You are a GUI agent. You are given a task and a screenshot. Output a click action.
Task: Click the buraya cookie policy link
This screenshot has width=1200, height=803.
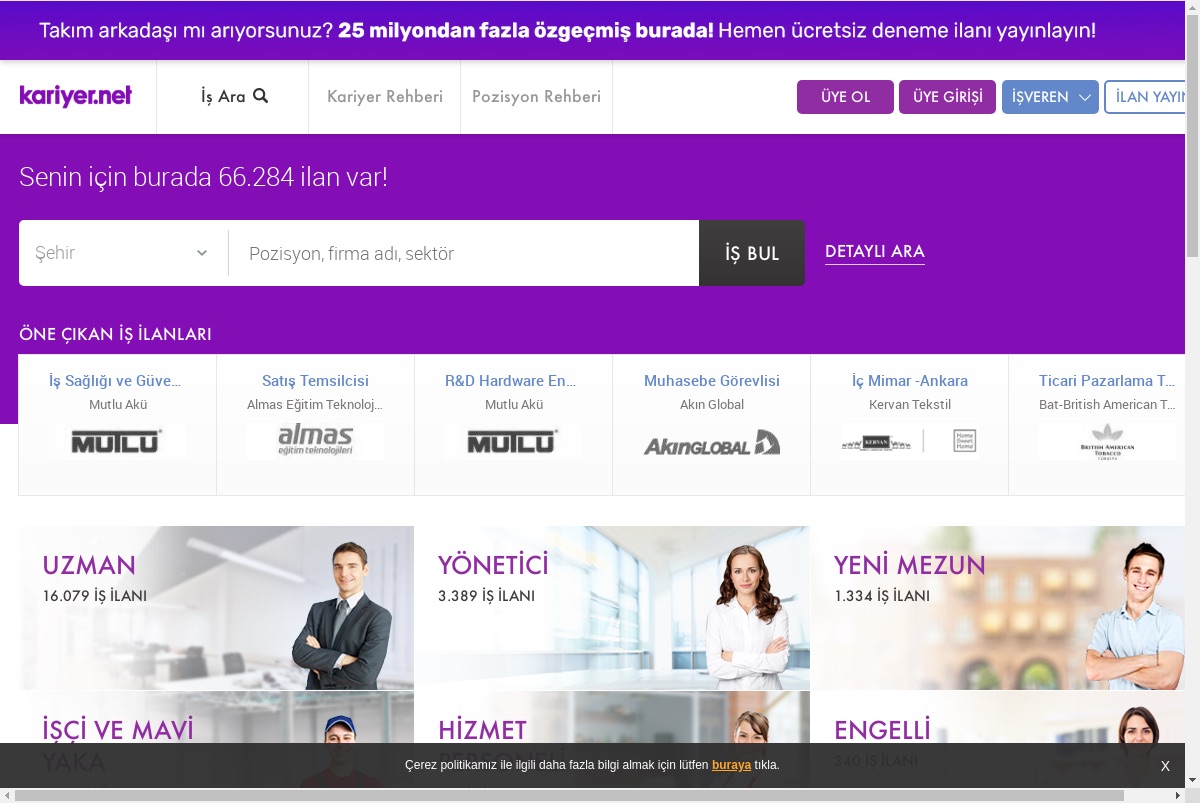tap(731, 765)
